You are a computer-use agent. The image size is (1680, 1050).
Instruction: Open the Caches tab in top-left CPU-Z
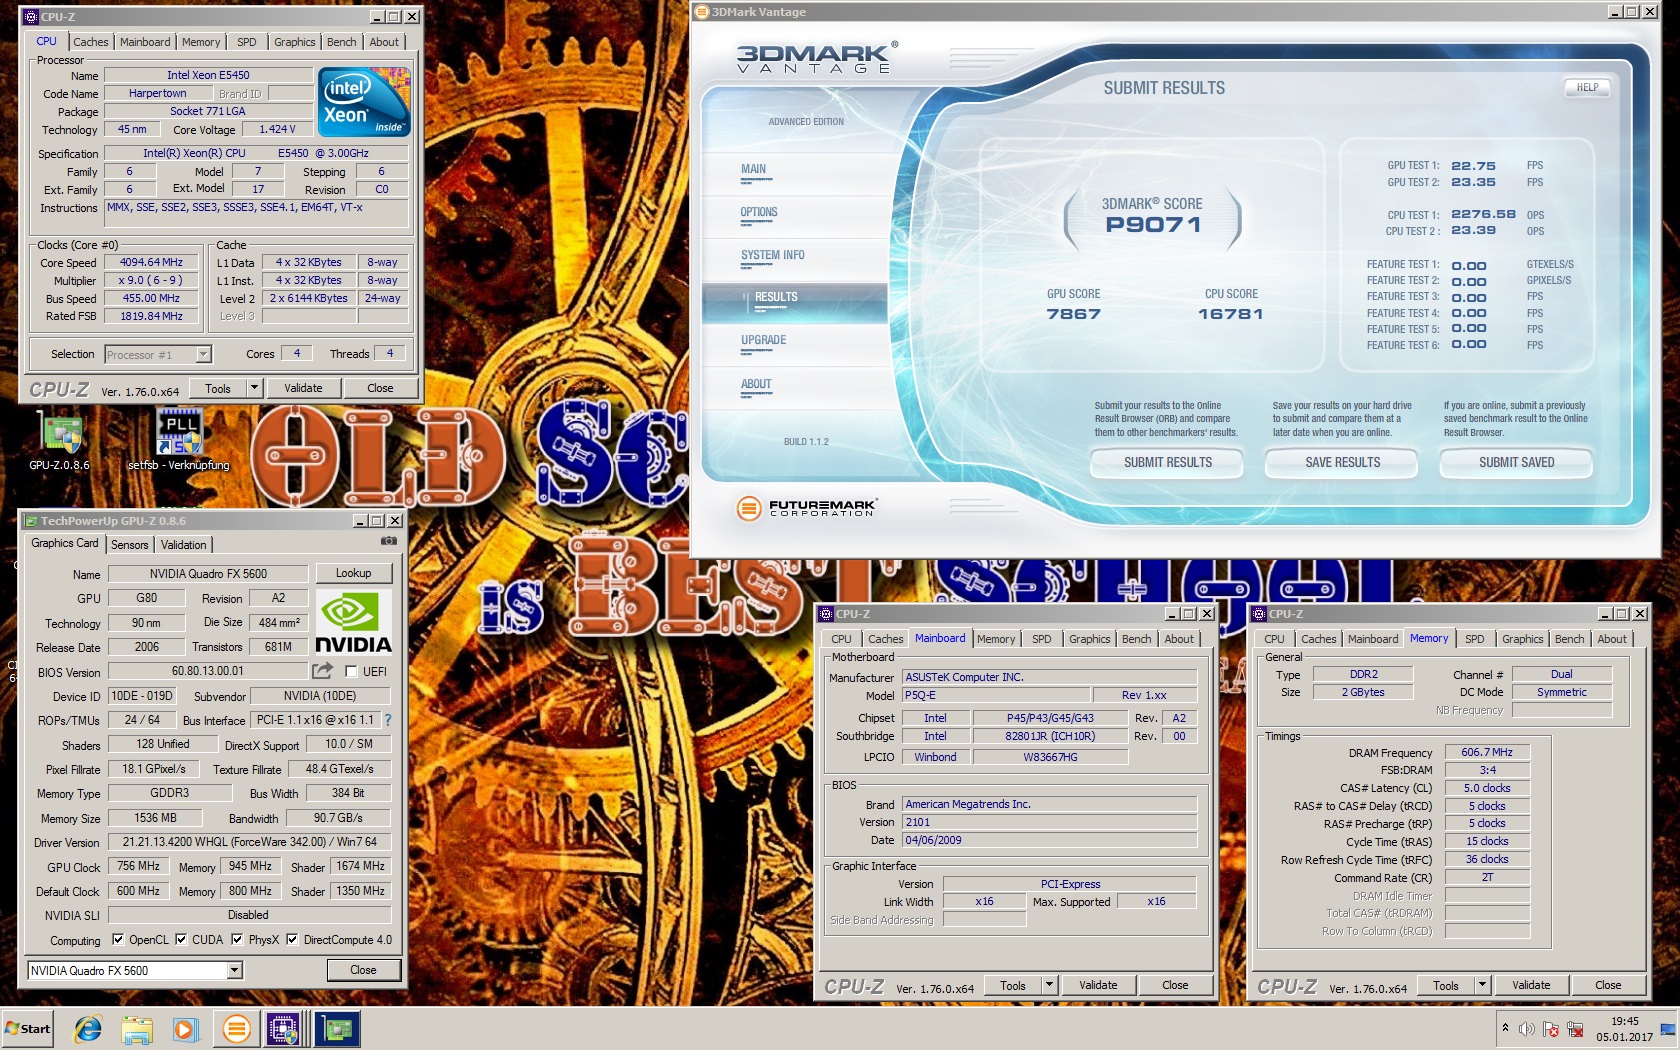90,42
